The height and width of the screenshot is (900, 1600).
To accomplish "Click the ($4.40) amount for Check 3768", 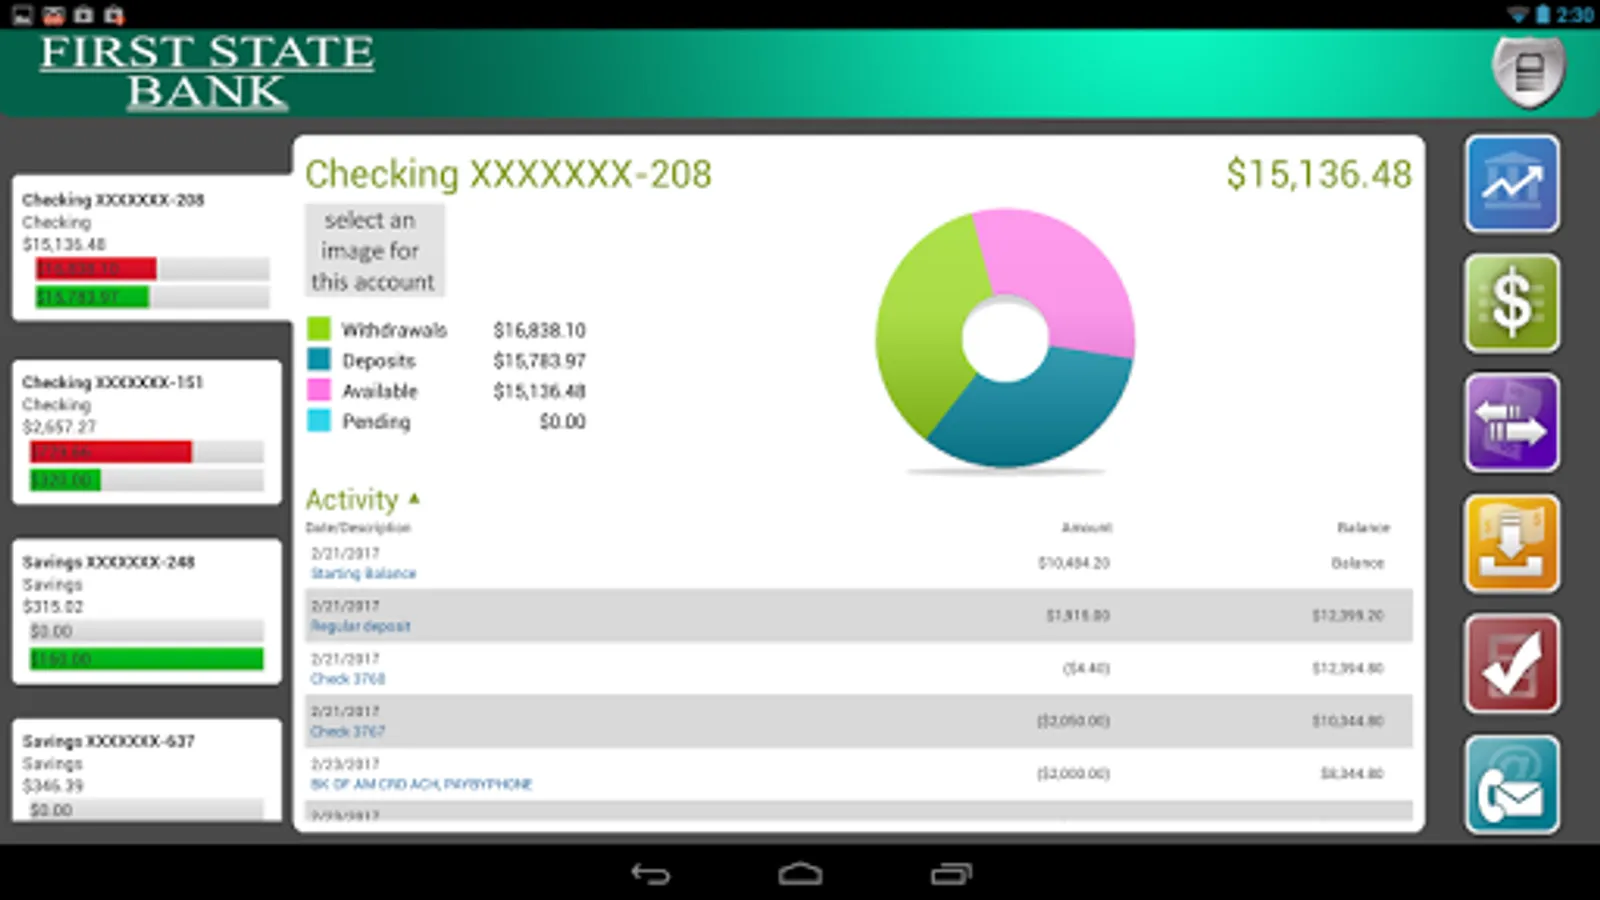I will tap(1086, 668).
